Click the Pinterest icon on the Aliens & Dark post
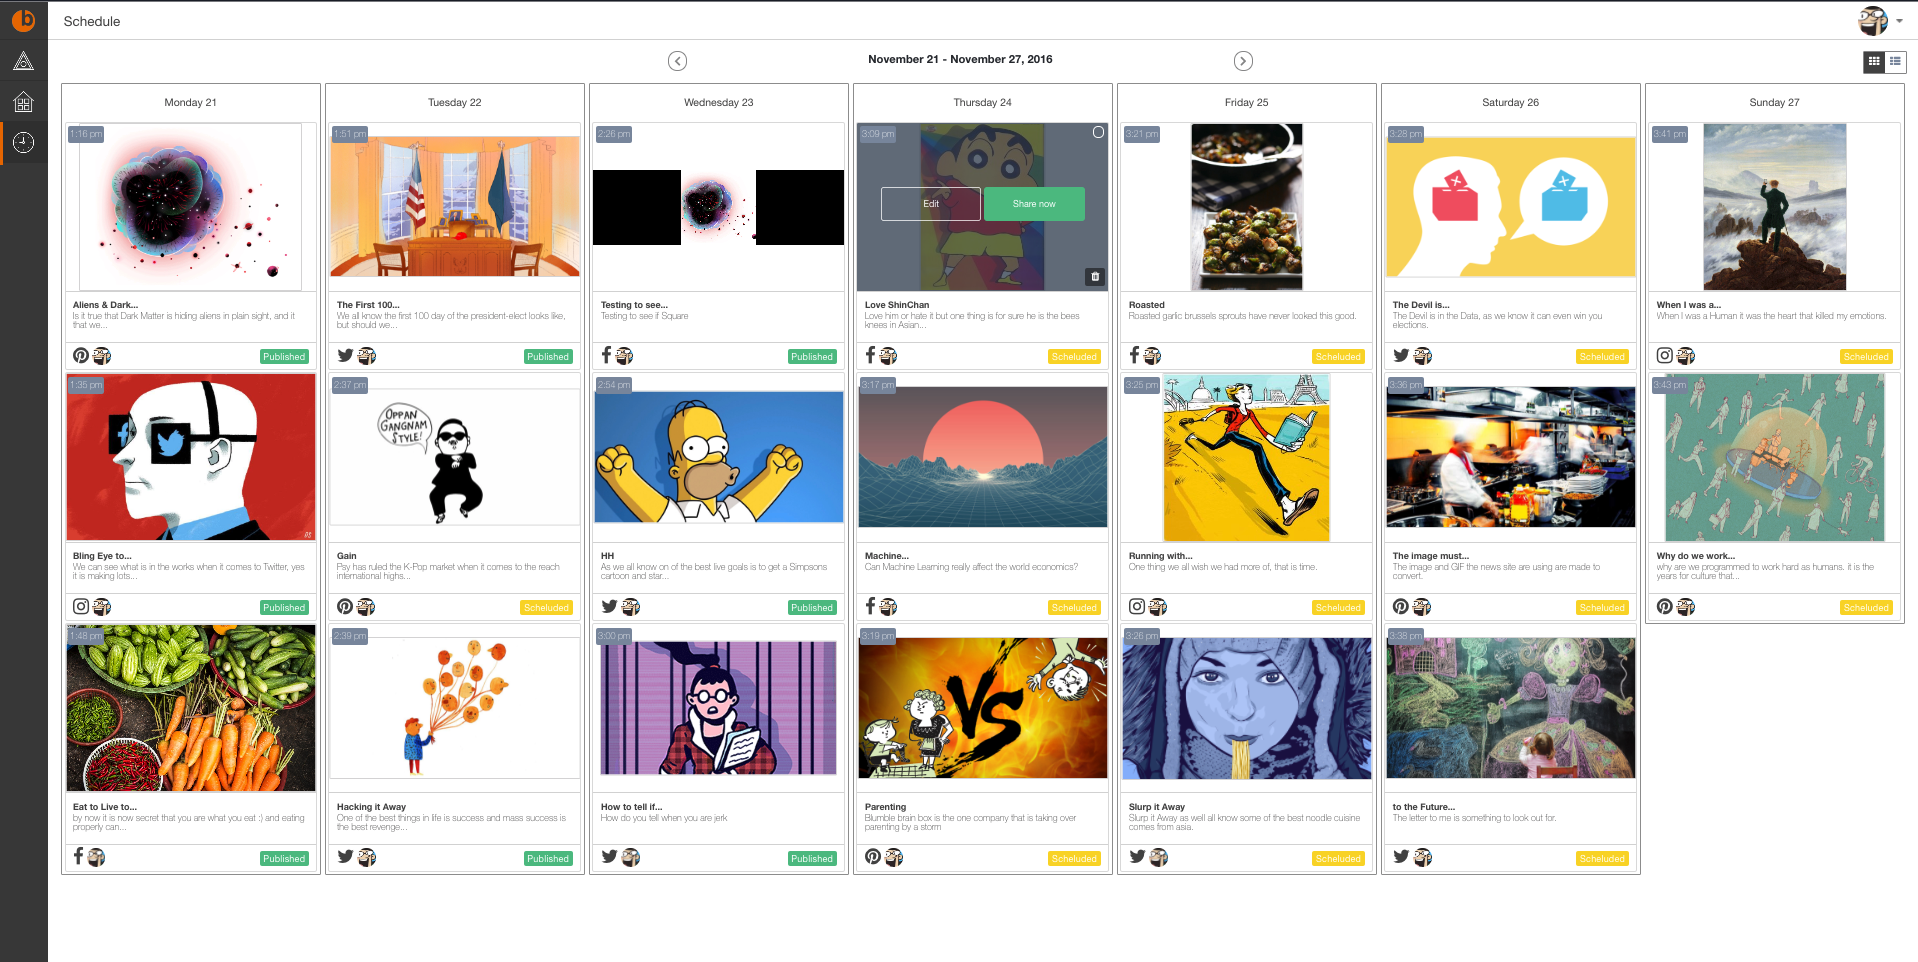Screen dimensions: 1918x962 click(x=81, y=355)
